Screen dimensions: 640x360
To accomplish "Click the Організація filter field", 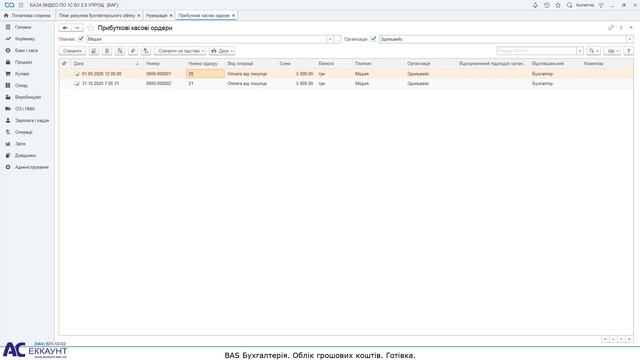I will [x=503, y=39].
